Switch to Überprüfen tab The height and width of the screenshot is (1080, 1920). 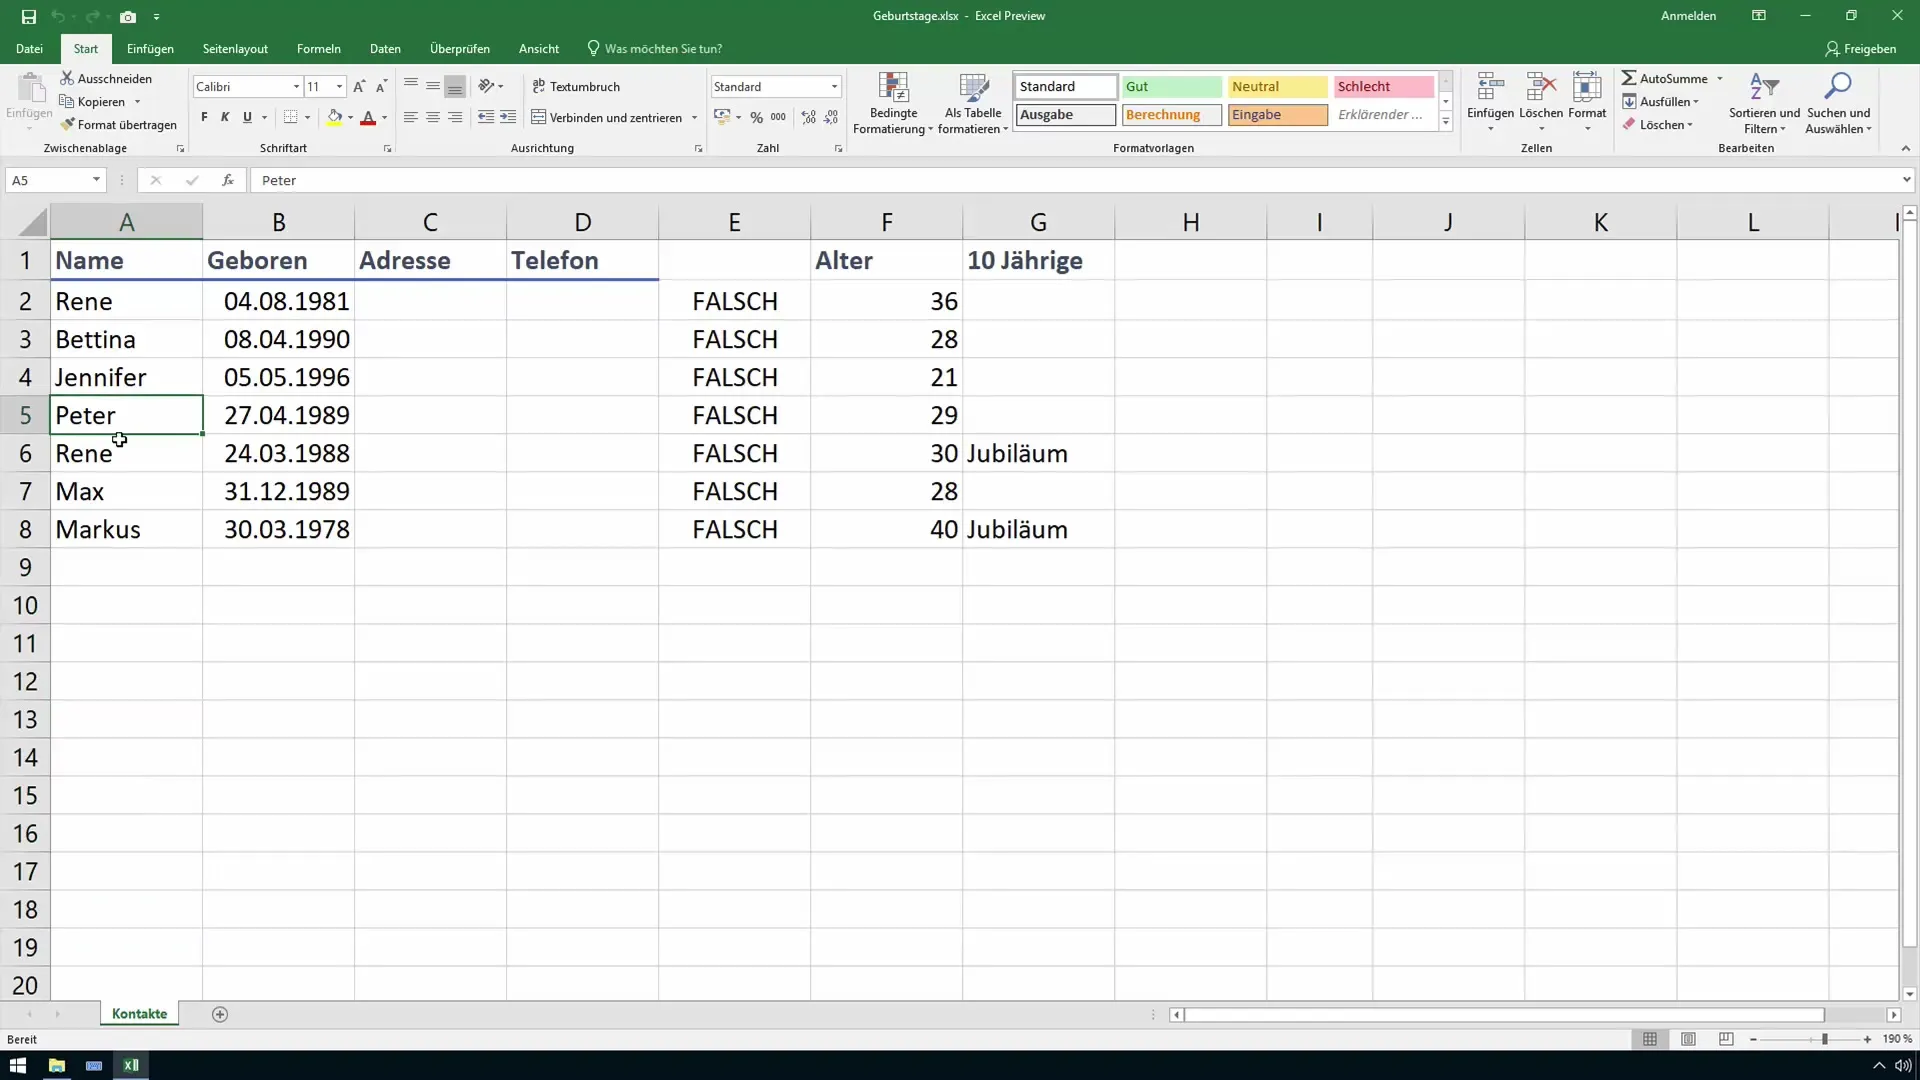pyautogui.click(x=459, y=49)
